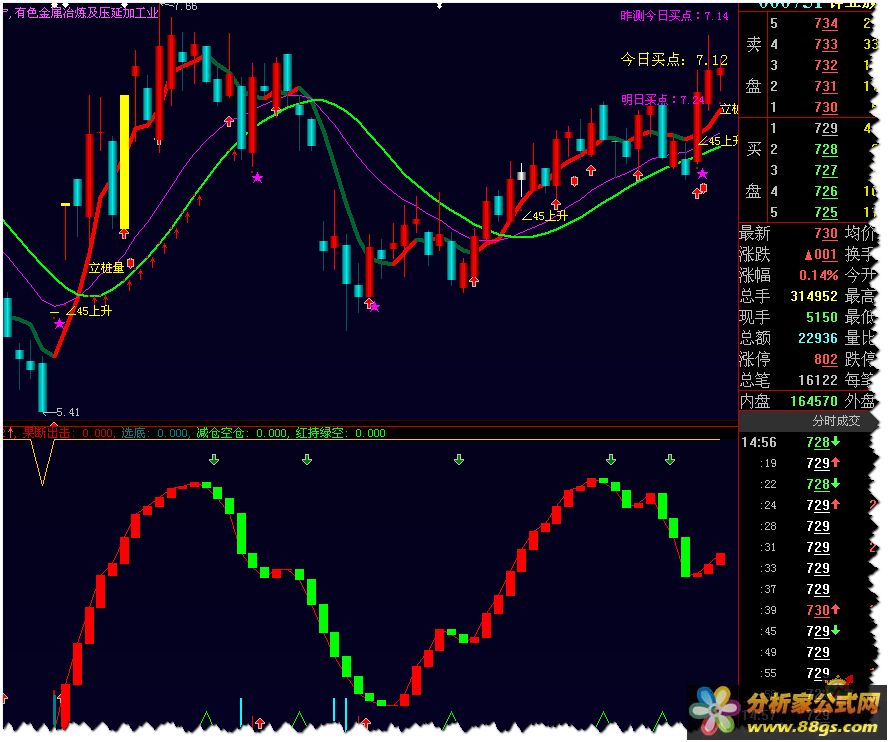This screenshot has height=742, width=889.
Task: Select the 14:56 trade tick row
Action: click(x=807, y=442)
